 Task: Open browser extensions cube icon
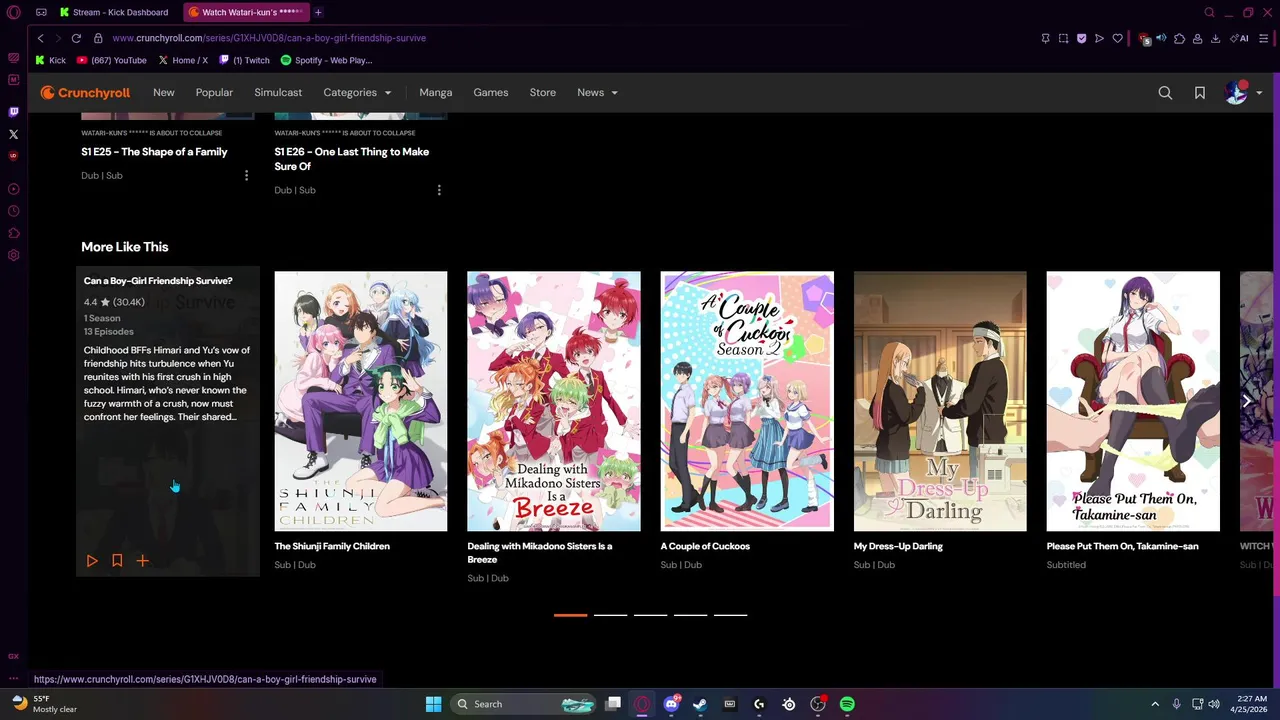pos(1179,38)
